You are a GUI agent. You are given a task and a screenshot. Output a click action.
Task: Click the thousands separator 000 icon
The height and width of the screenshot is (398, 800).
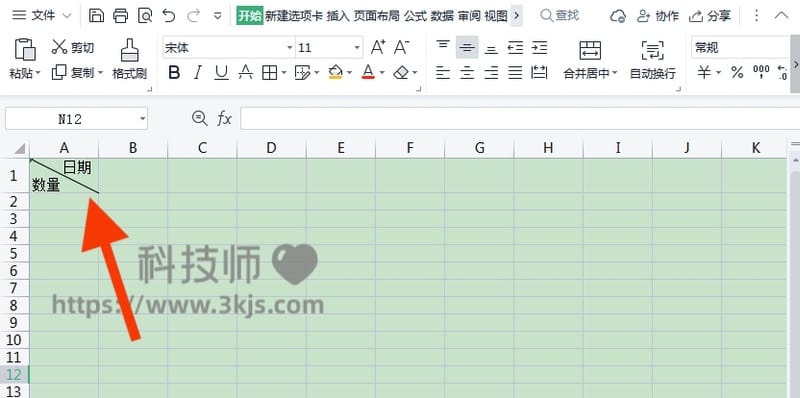tap(761, 72)
